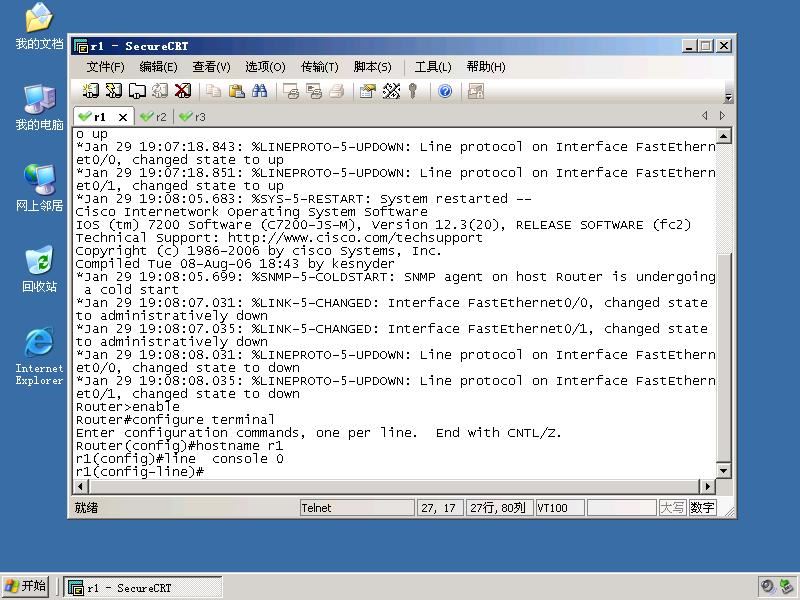
Task: Maximize the SecureCRT window
Action: (x=706, y=46)
